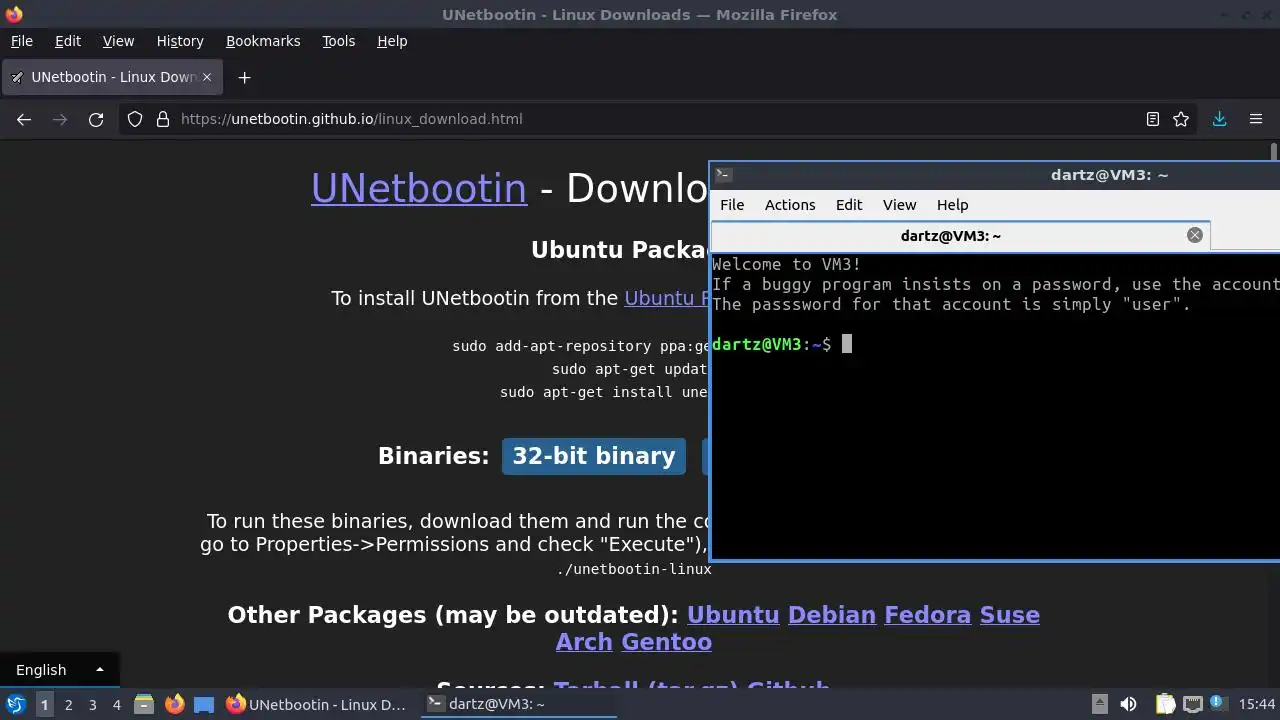1280x720 pixels.
Task: Open Firefox Tools menu
Action: pos(339,41)
